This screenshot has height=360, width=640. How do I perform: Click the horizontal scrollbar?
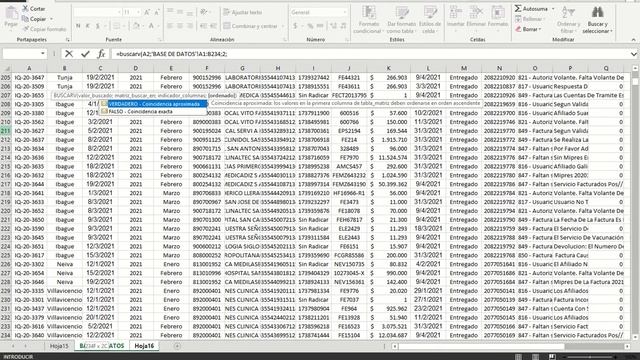pos(482,346)
